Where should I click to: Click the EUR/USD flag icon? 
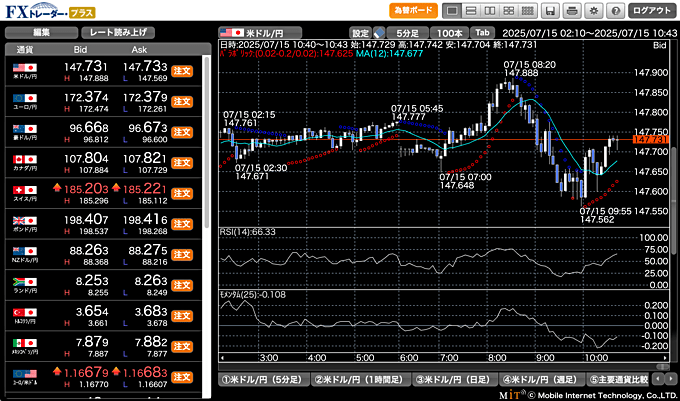click(25, 374)
